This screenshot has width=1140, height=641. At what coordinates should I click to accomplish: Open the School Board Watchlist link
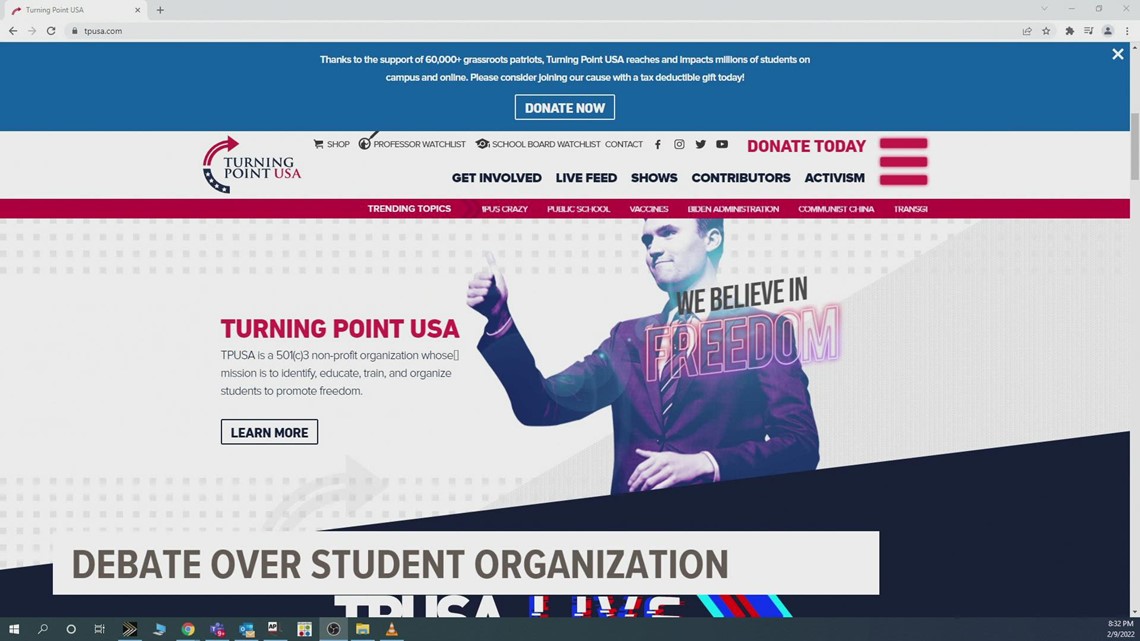pos(539,144)
